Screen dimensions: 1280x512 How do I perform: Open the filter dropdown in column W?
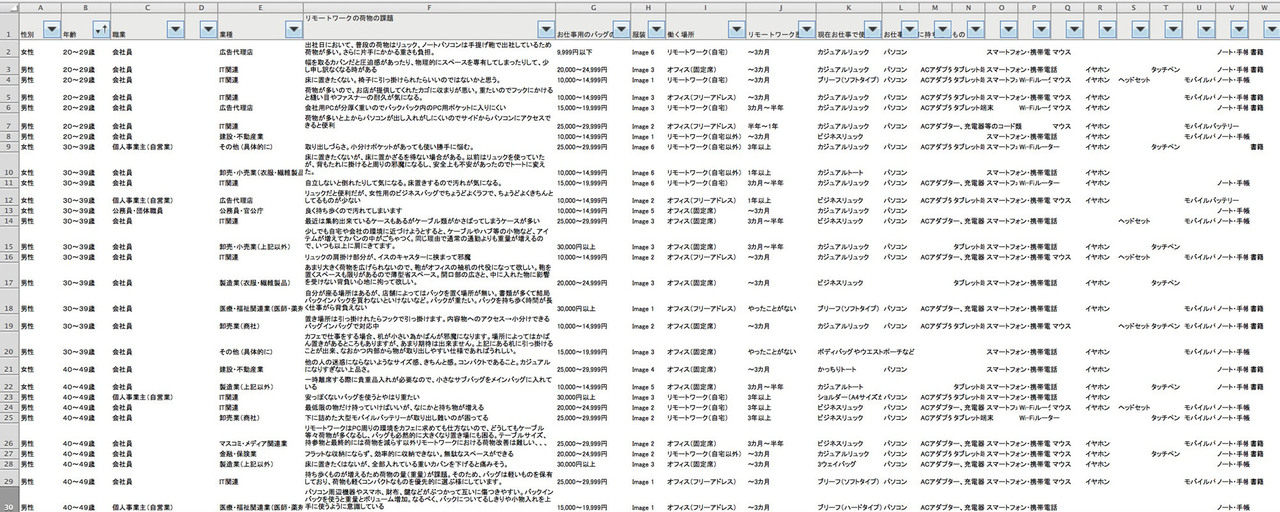coord(1270,30)
